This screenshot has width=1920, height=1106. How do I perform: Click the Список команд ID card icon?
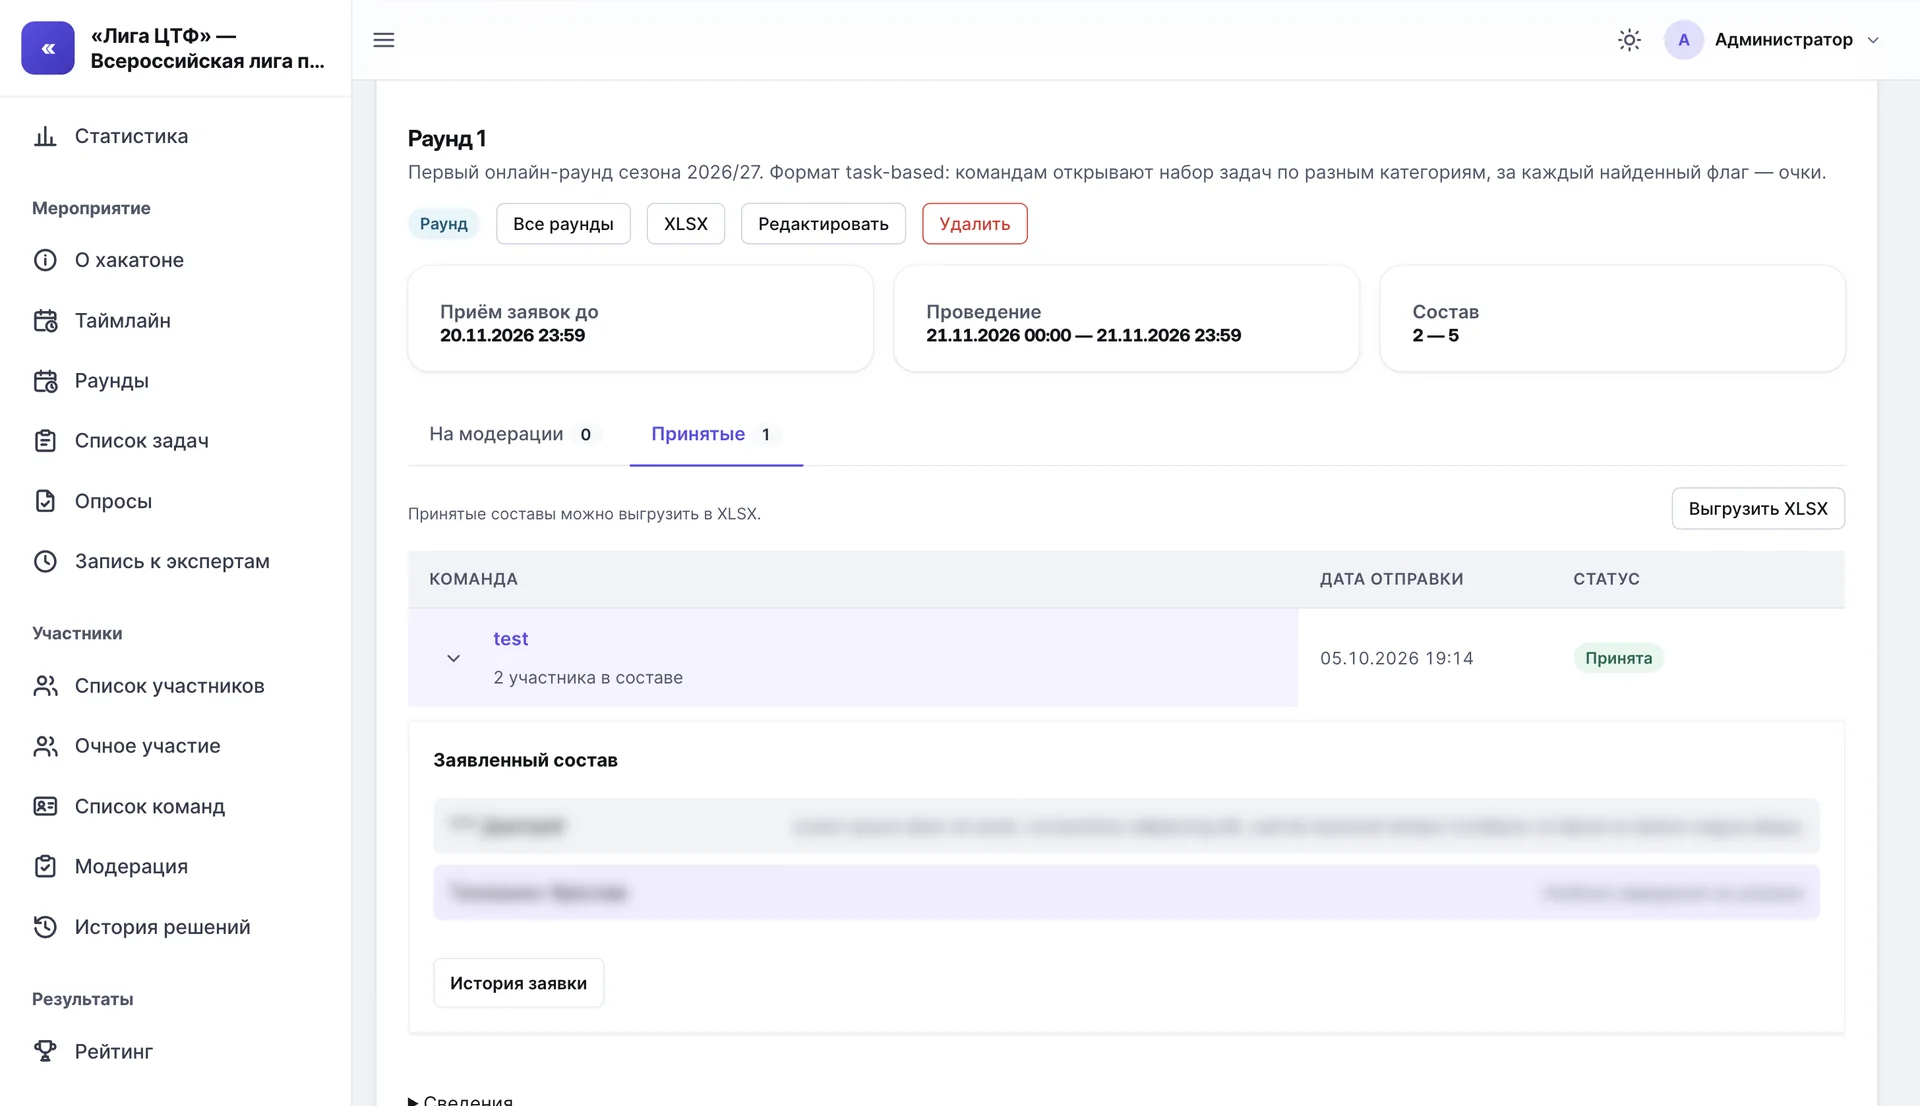(45, 806)
